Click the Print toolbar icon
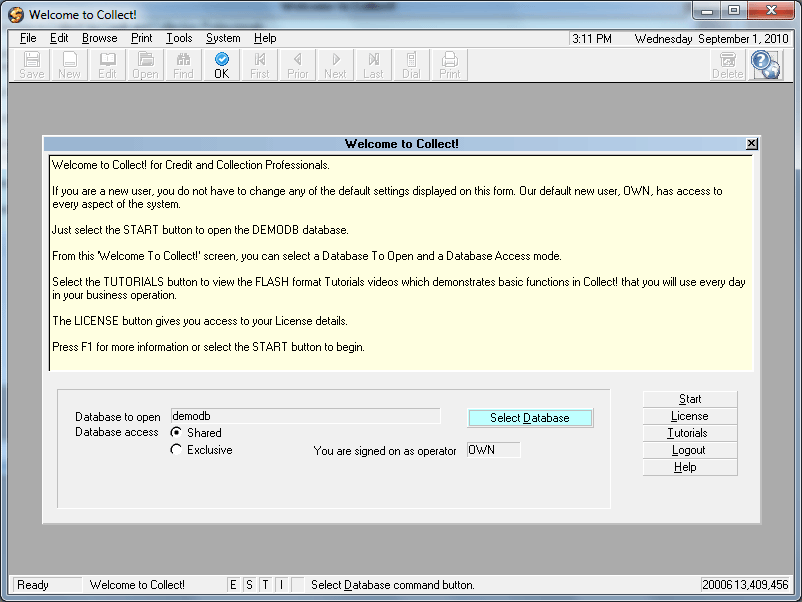Screen dimensions: 802x602 [x=450, y=65]
